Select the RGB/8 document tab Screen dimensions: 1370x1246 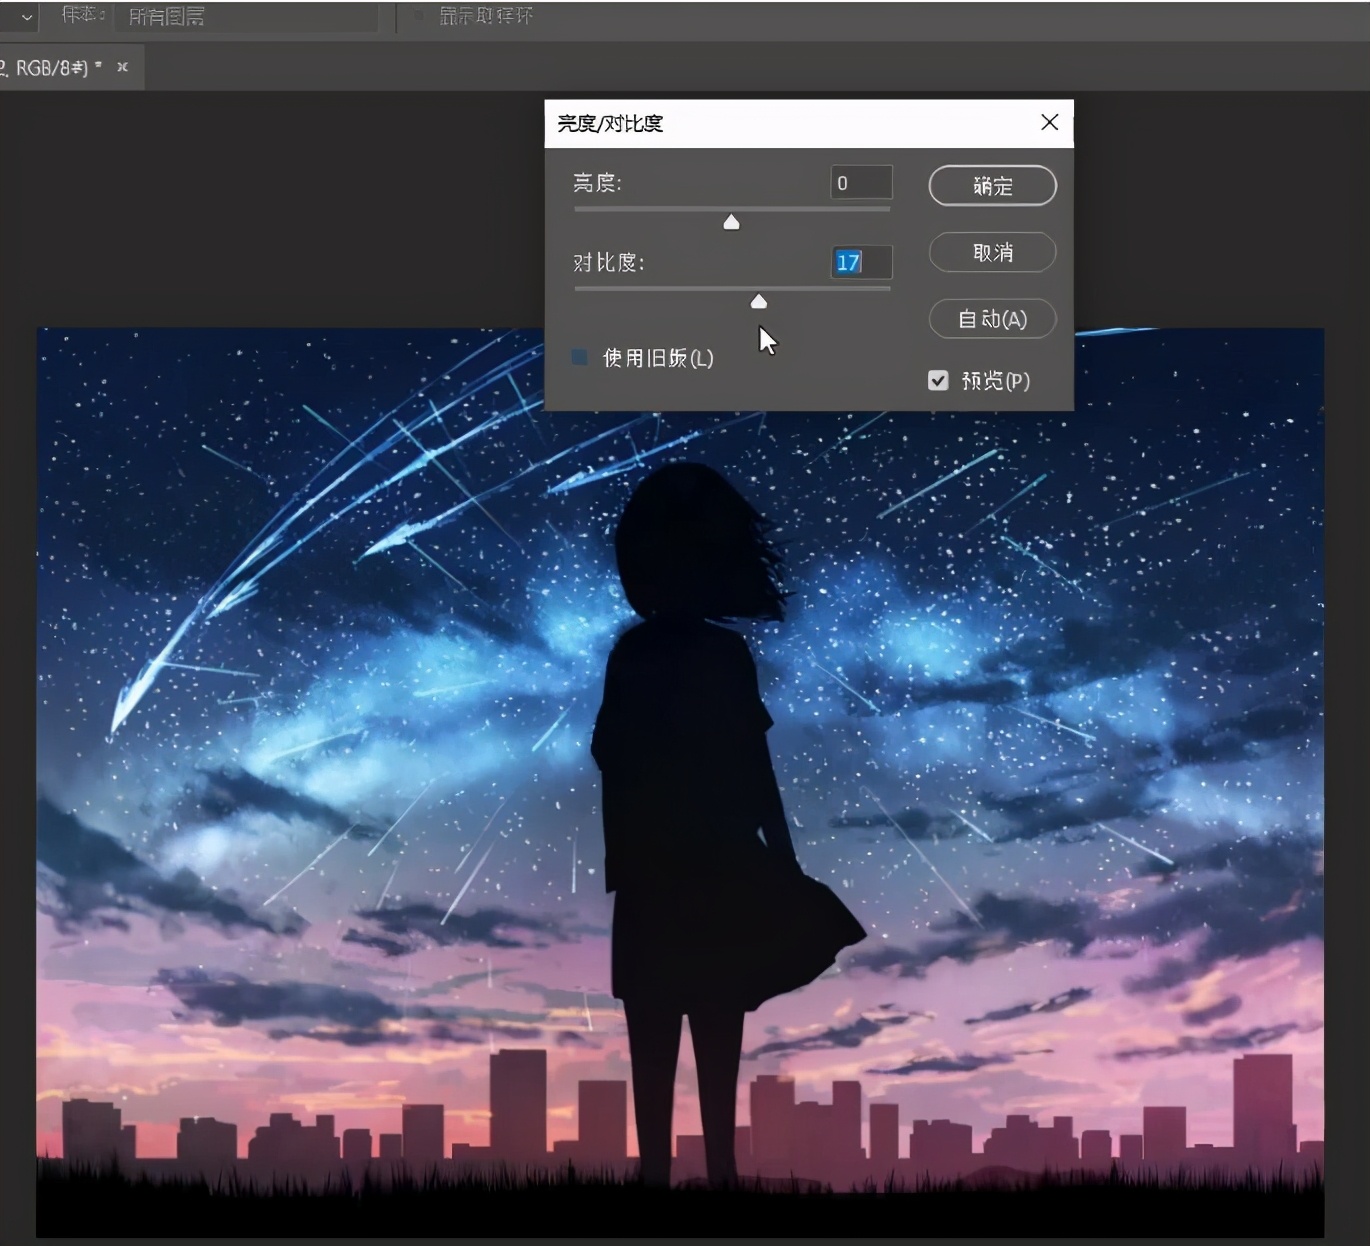click(50, 68)
